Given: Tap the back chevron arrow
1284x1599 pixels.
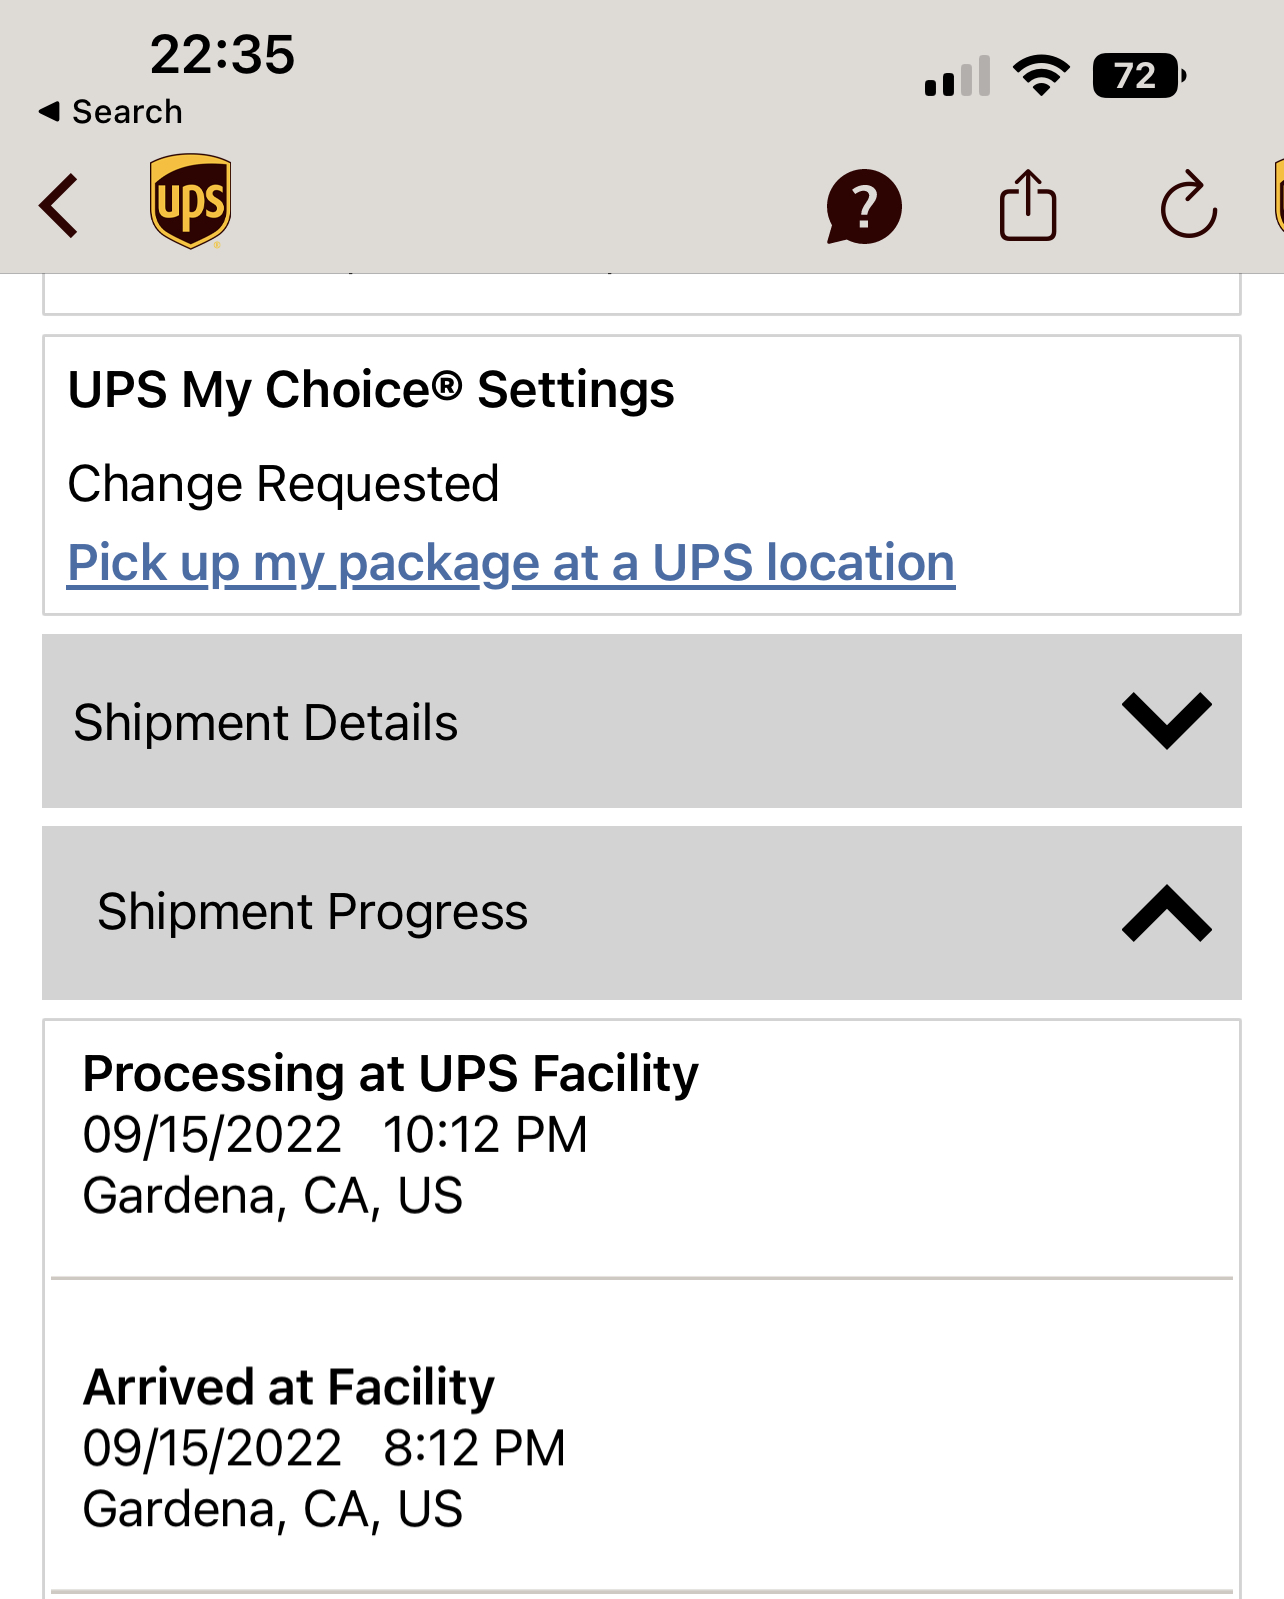Looking at the screenshot, I should tap(59, 206).
